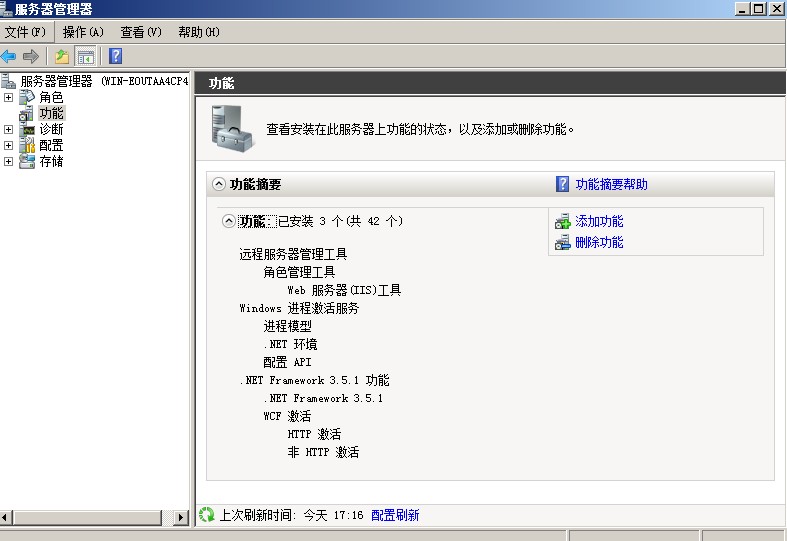Viewport: 787px width, 541px height.
Task: Click the 角色 node icon in tree
Action: coord(27,97)
